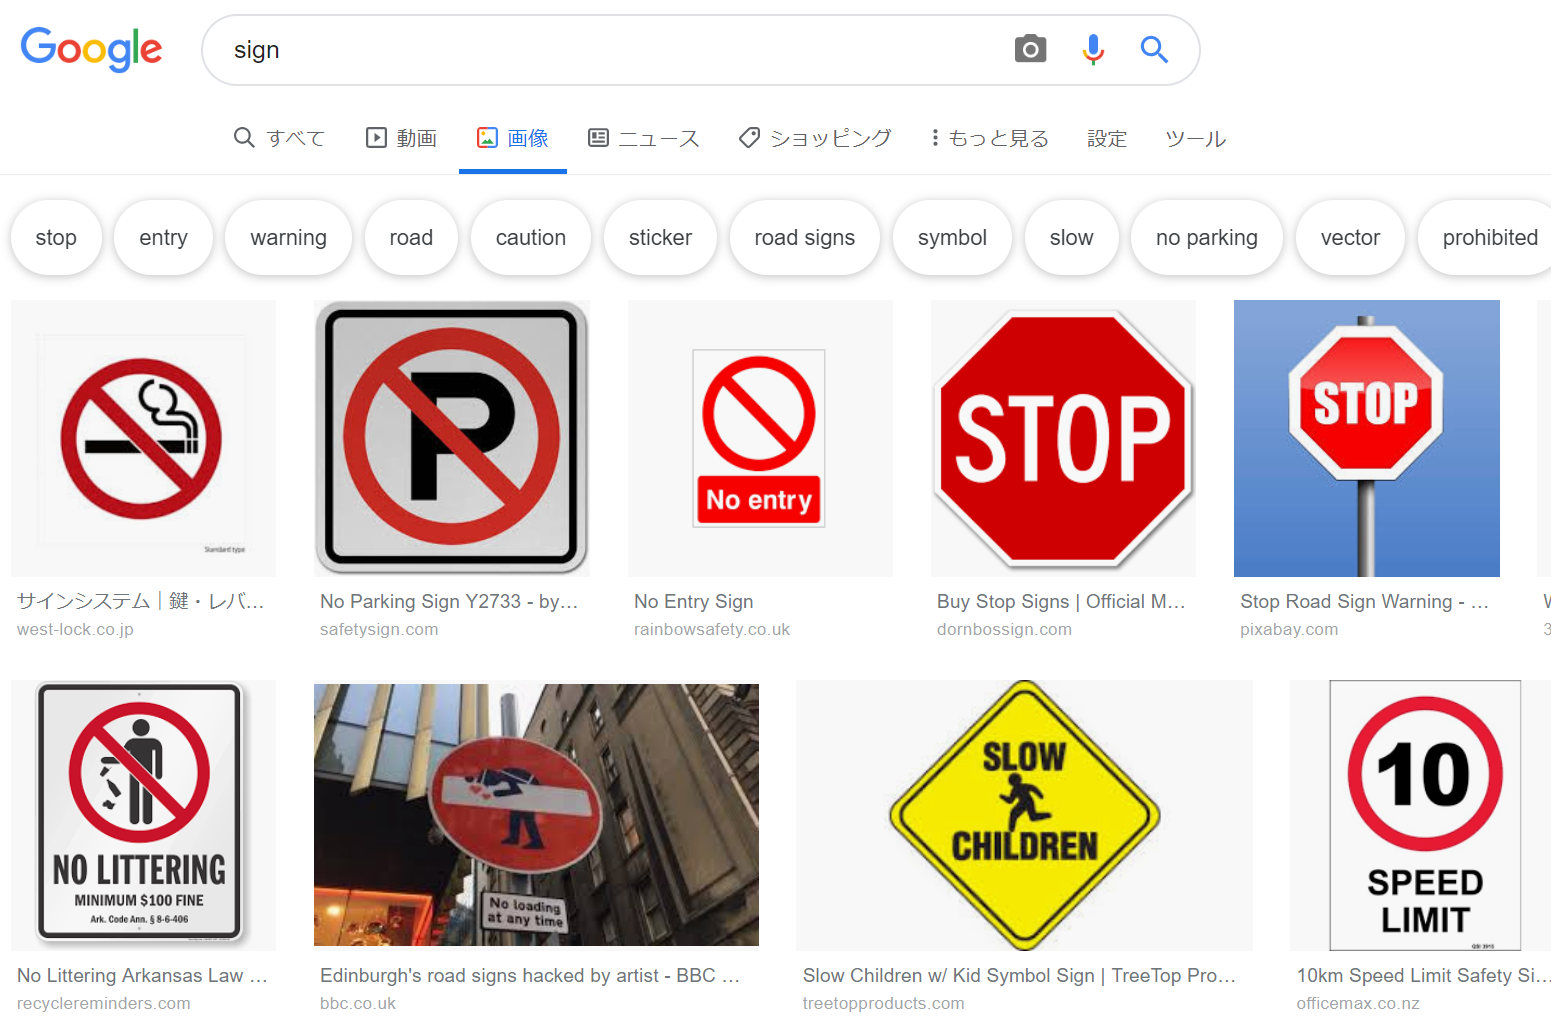This screenshot has height=1028, width=1551.
Task: Expand the もっと見る (More) menu
Action: (989, 138)
